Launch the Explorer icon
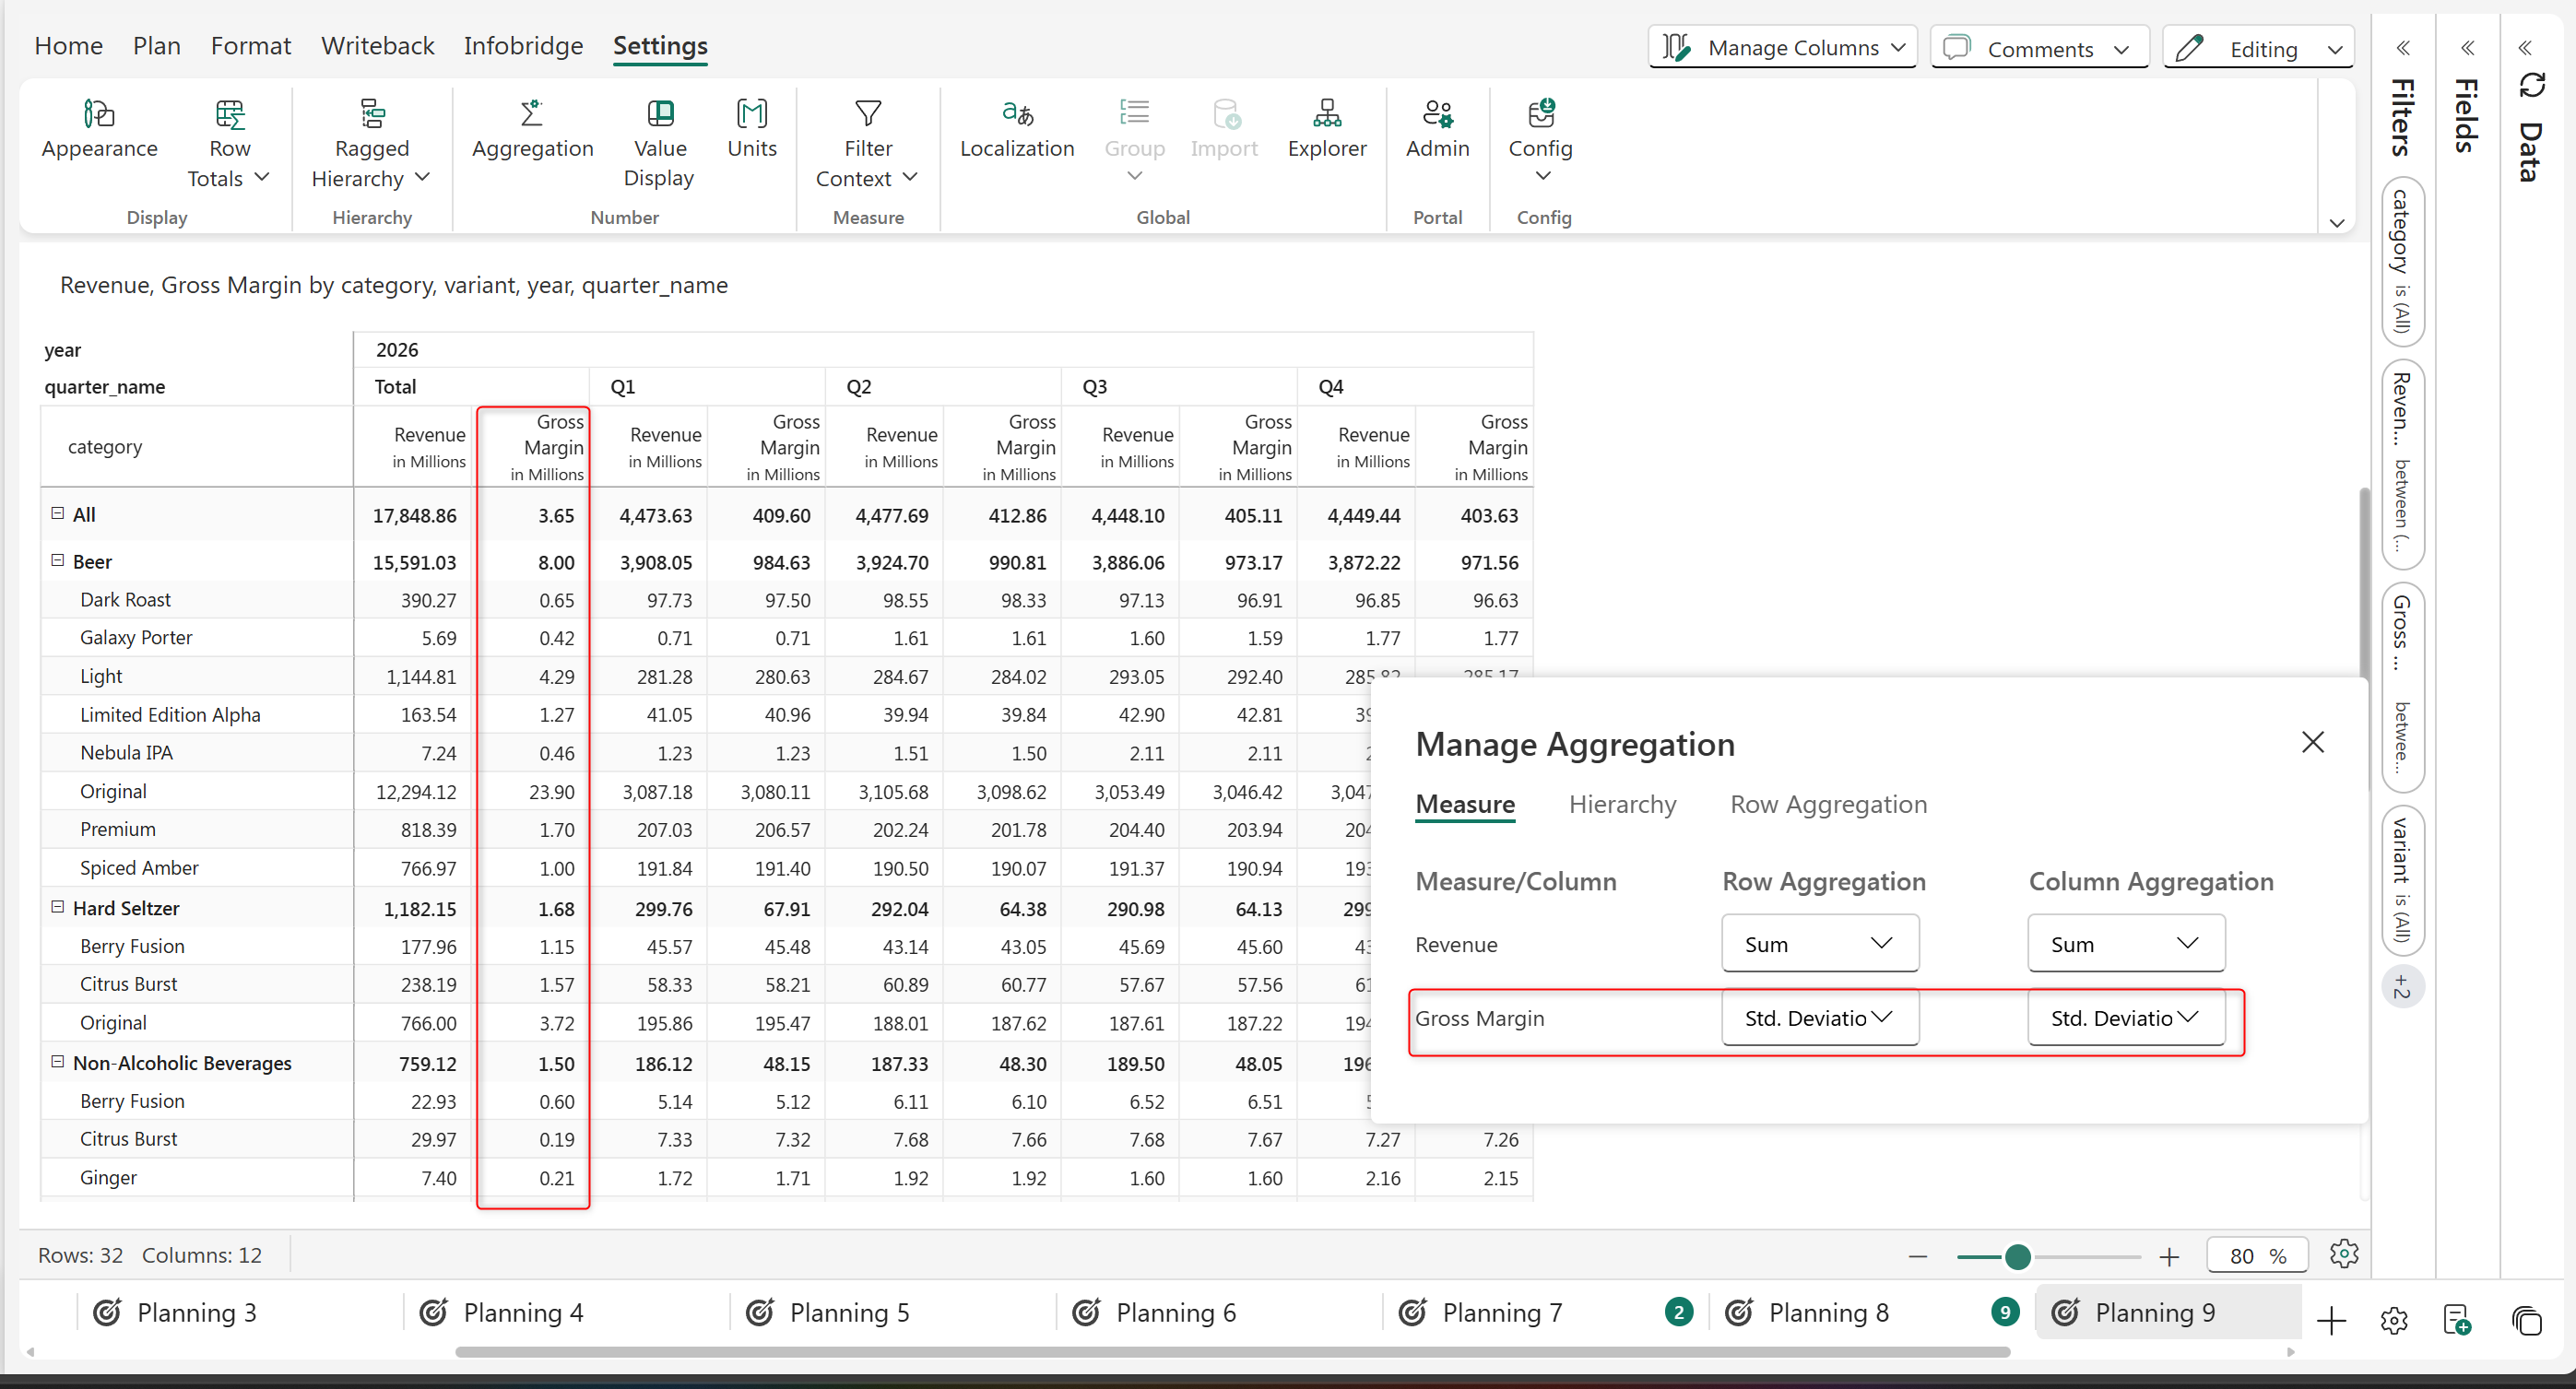The image size is (2576, 1389). pos(1326,114)
